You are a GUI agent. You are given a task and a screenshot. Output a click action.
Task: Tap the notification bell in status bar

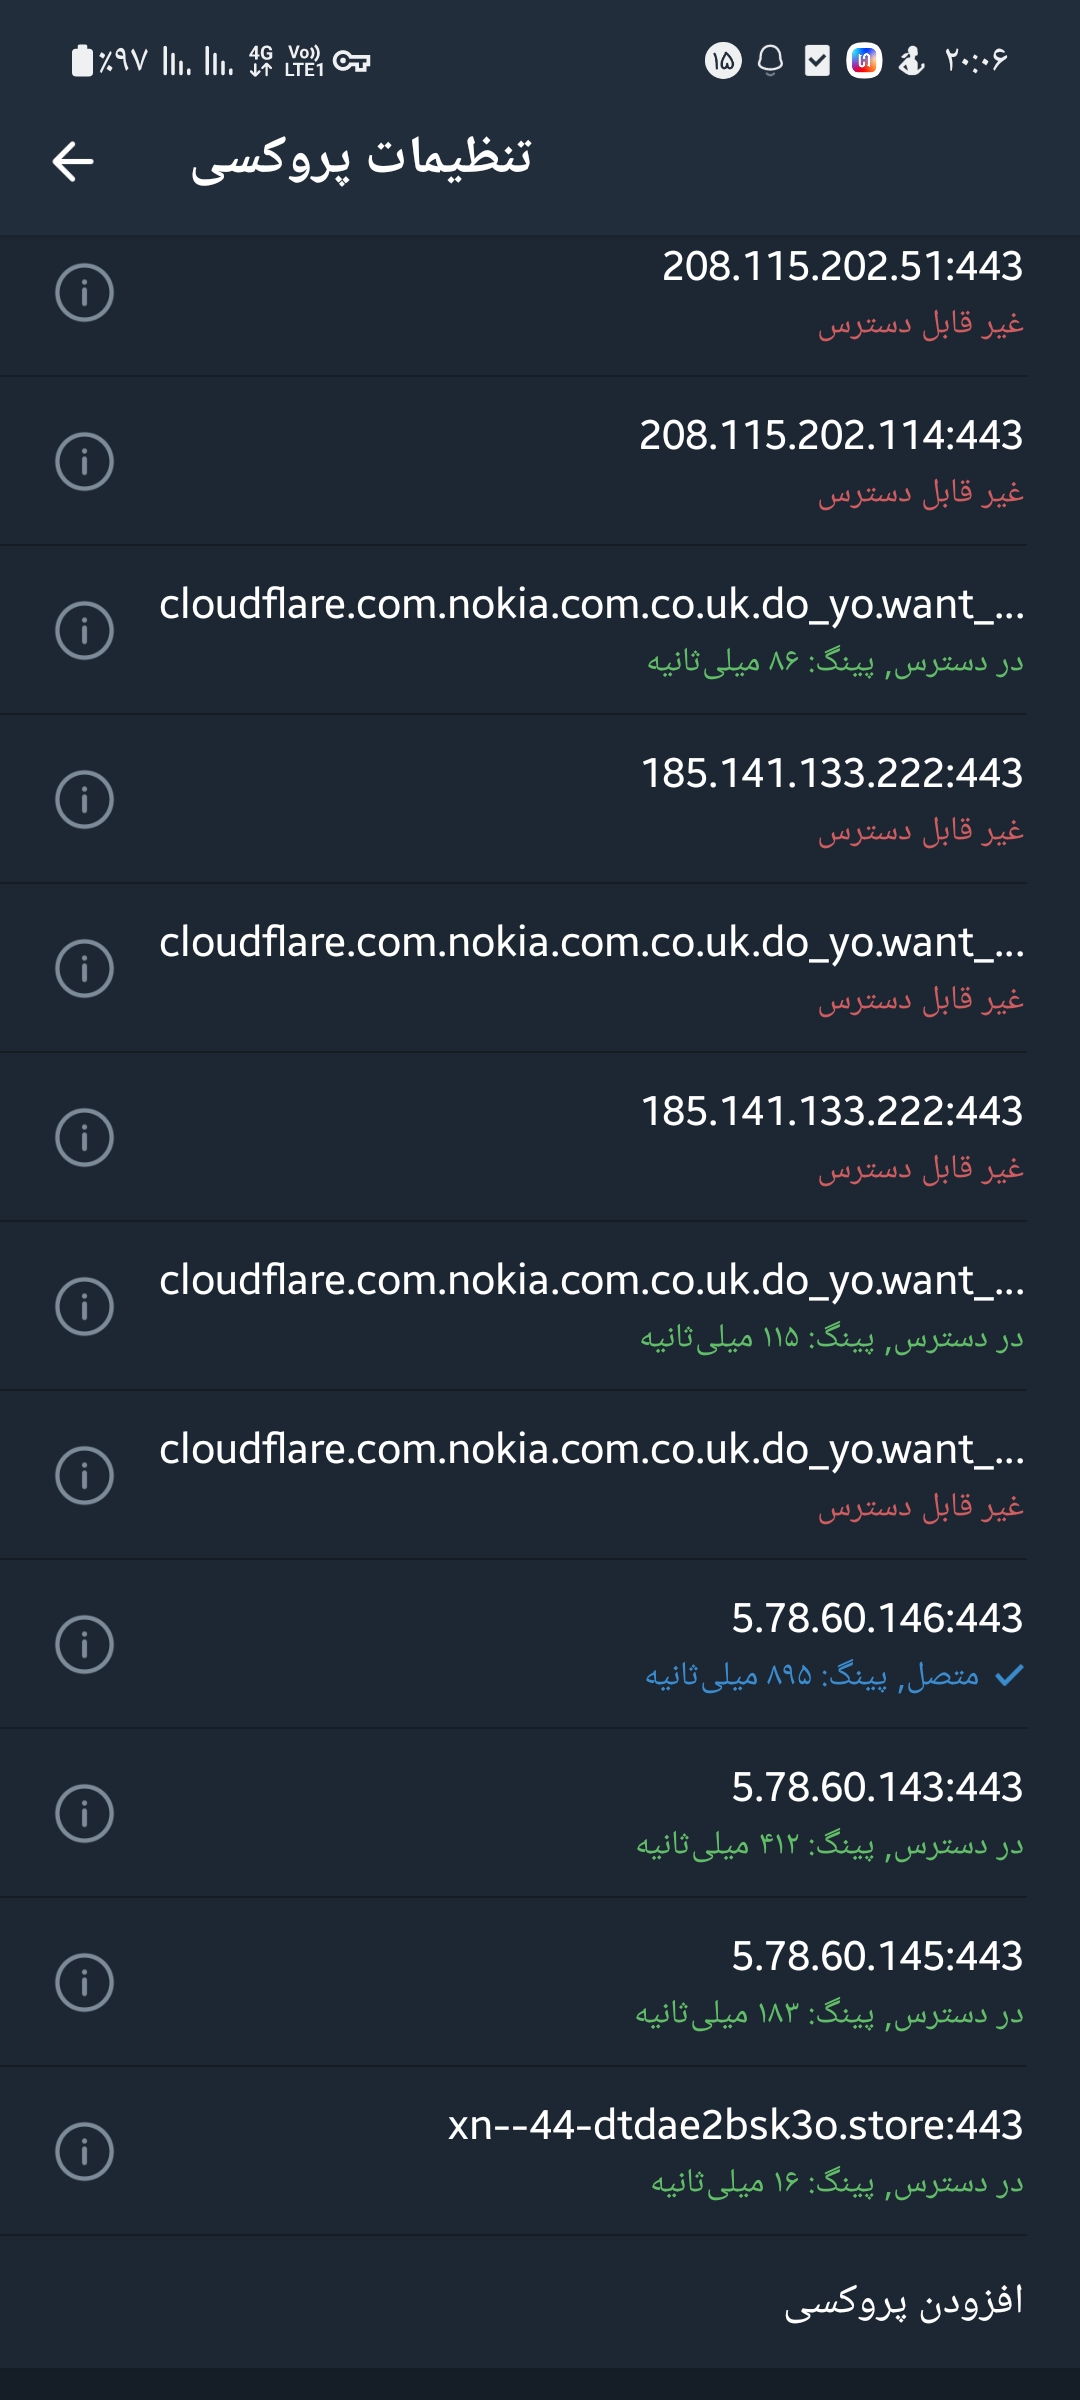[770, 61]
